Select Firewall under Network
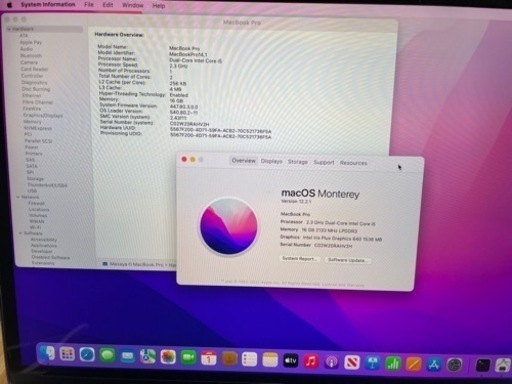512x384 pixels. pyautogui.click(x=37, y=203)
